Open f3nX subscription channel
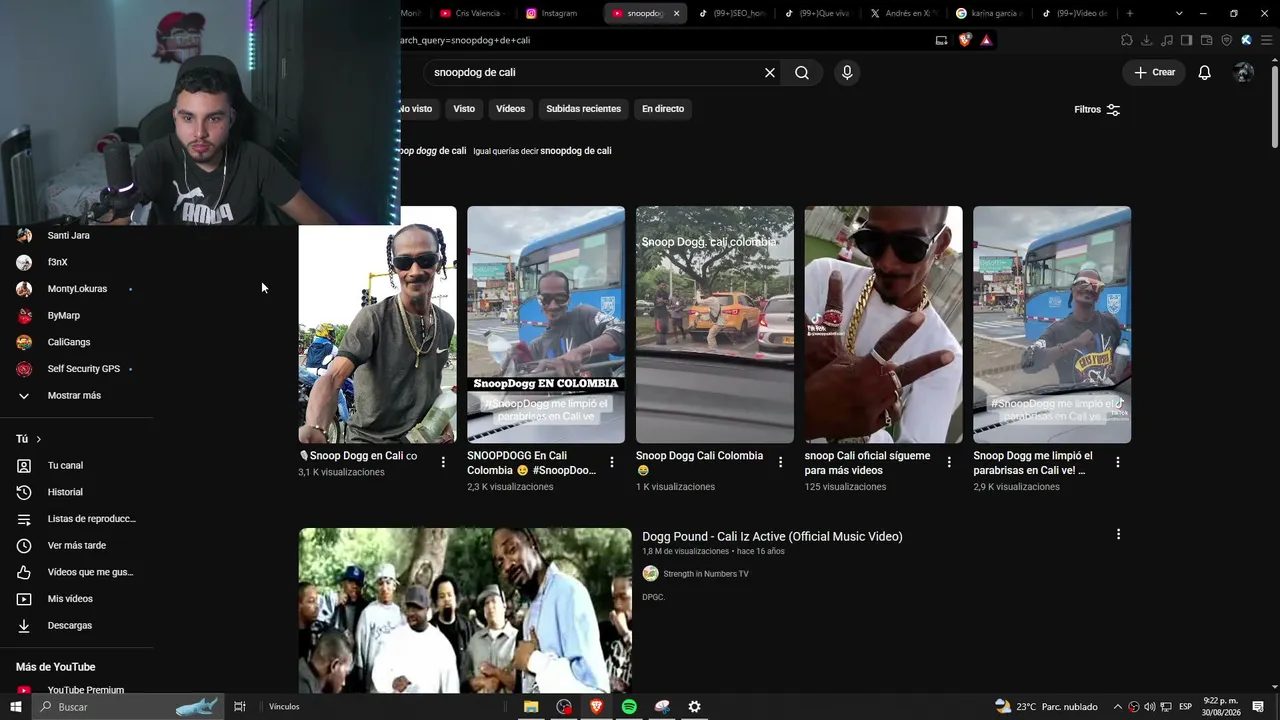Screen dimensions: 1280x720 tap(58, 262)
